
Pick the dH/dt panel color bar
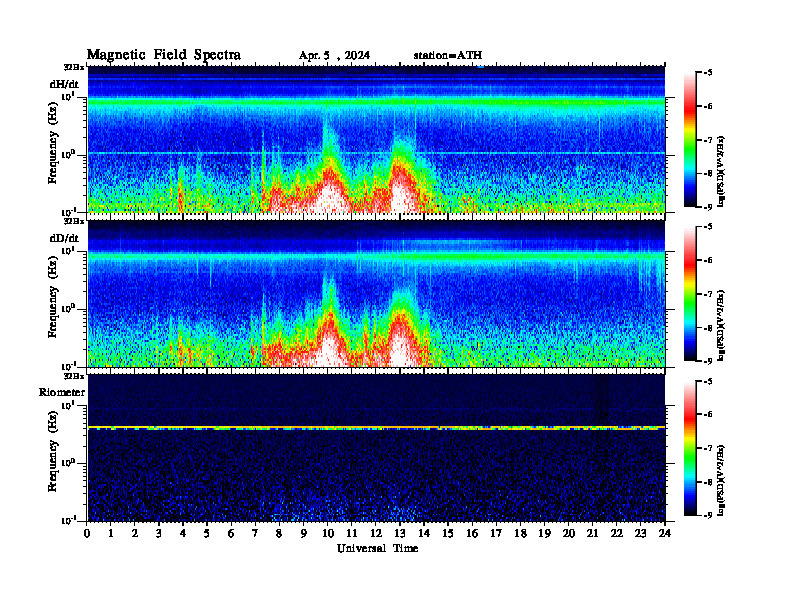(689, 140)
